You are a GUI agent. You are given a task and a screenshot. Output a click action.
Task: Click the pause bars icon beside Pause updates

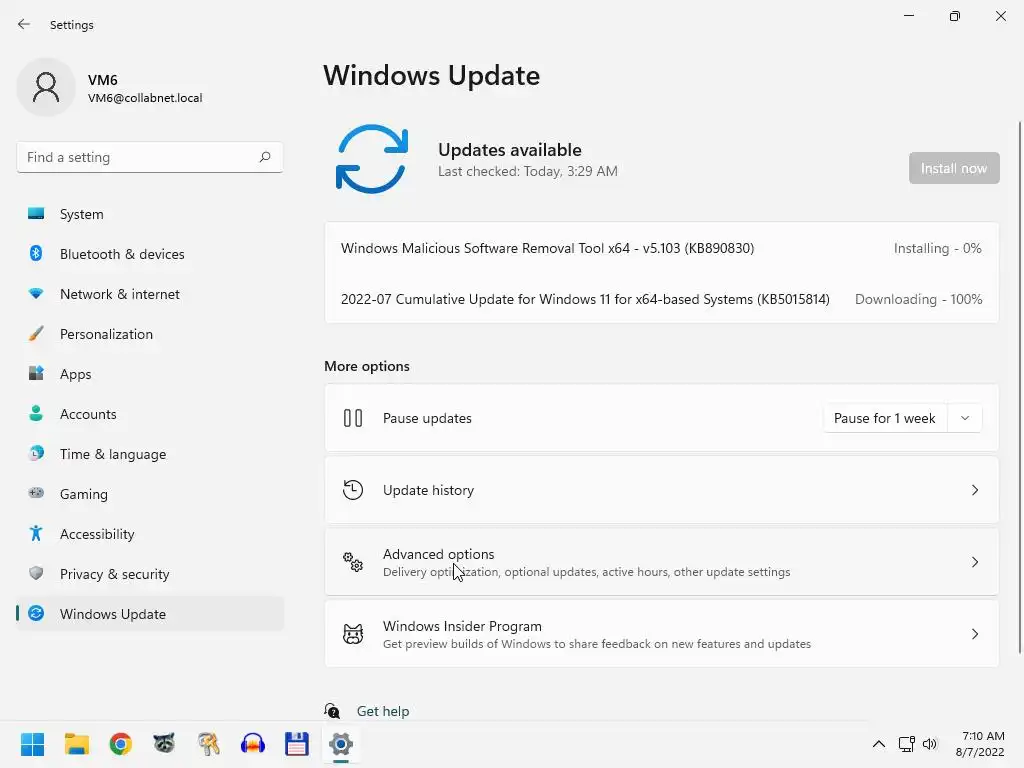353,418
